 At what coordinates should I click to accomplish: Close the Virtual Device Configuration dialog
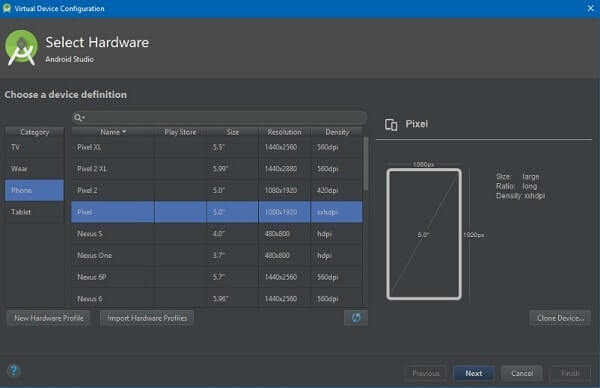point(590,8)
